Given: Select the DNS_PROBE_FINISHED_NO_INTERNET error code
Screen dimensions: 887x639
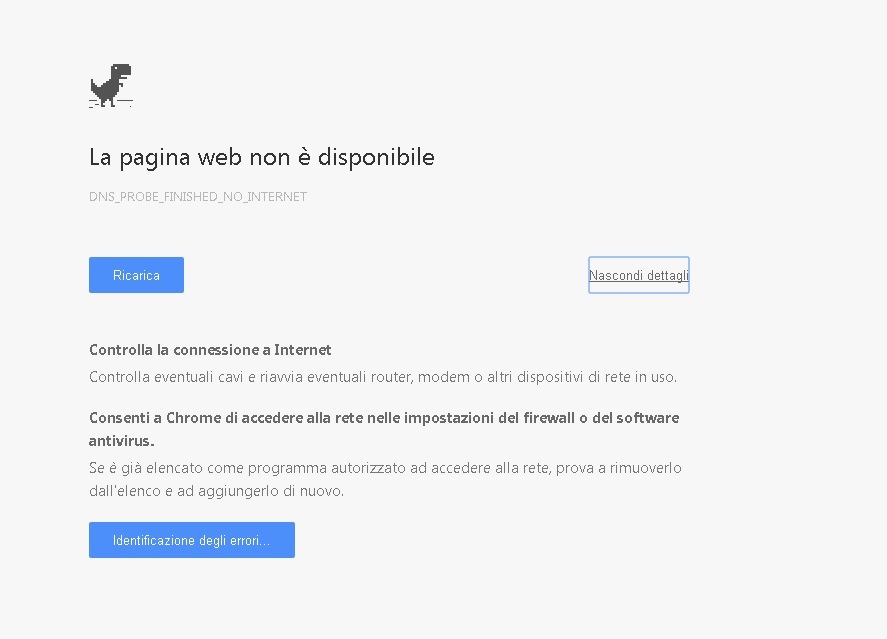Looking at the screenshot, I should coord(198,197).
